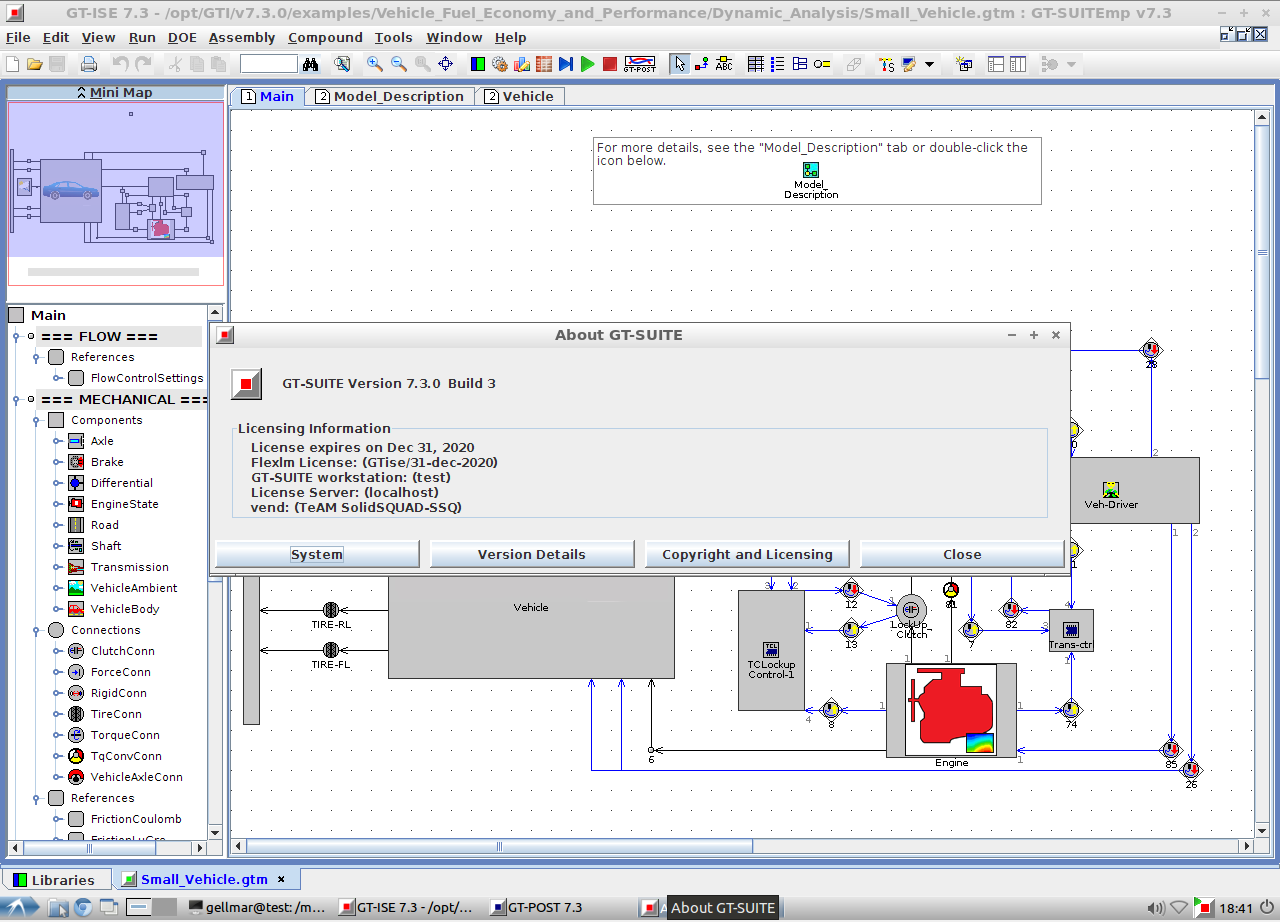Open the gellmar@test terminal from taskbar

pos(256,907)
